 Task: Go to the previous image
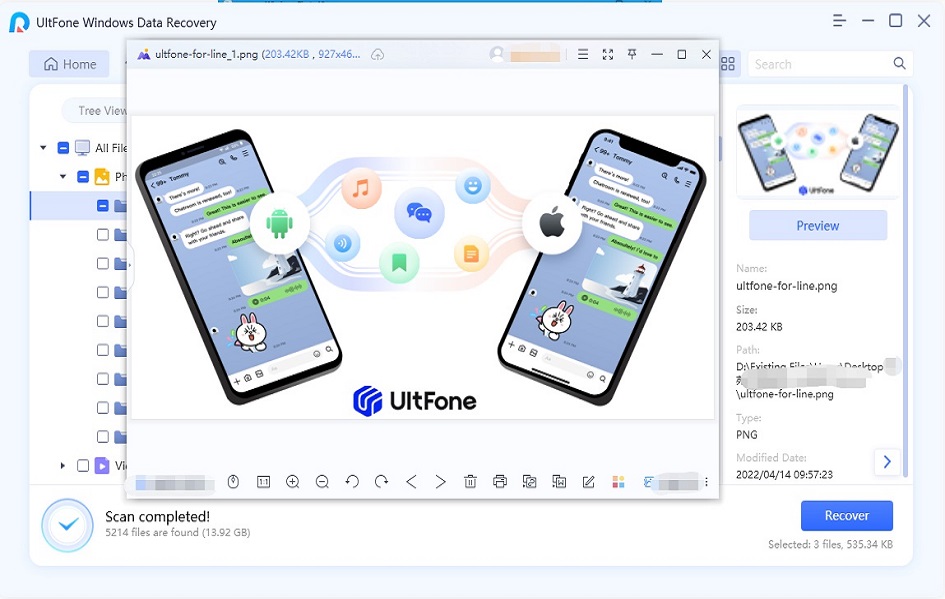point(411,481)
